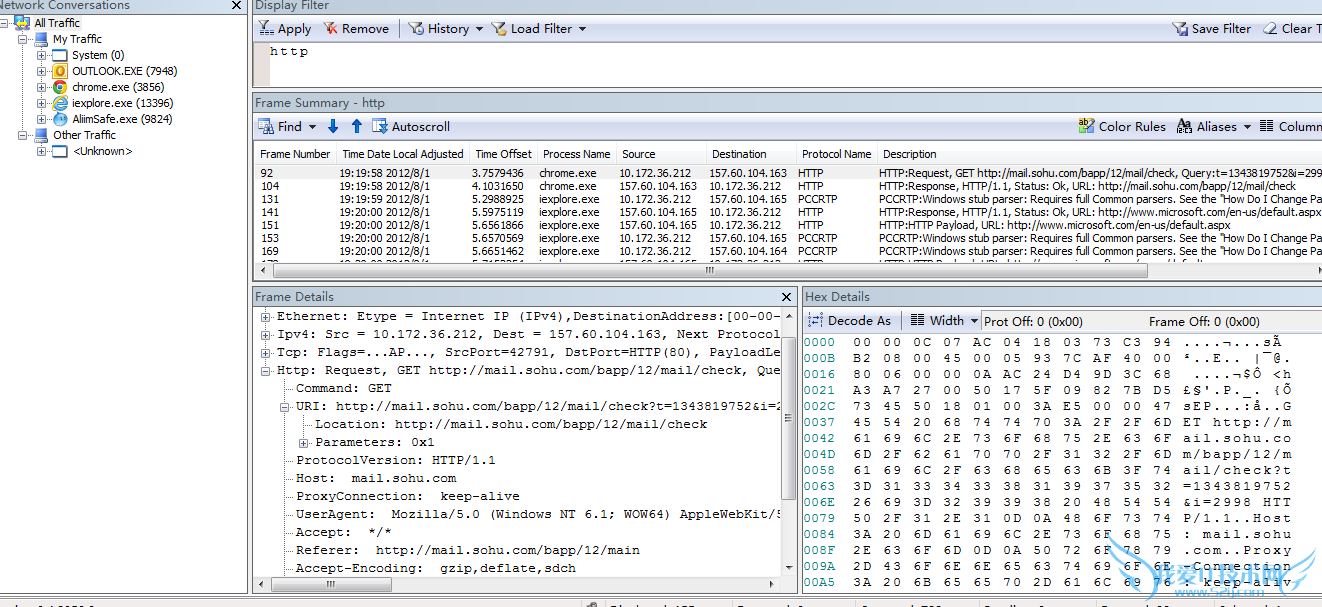Viewport: 1322px width, 607px height.
Task: Close the Frame Details pane
Action: tap(788, 297)
